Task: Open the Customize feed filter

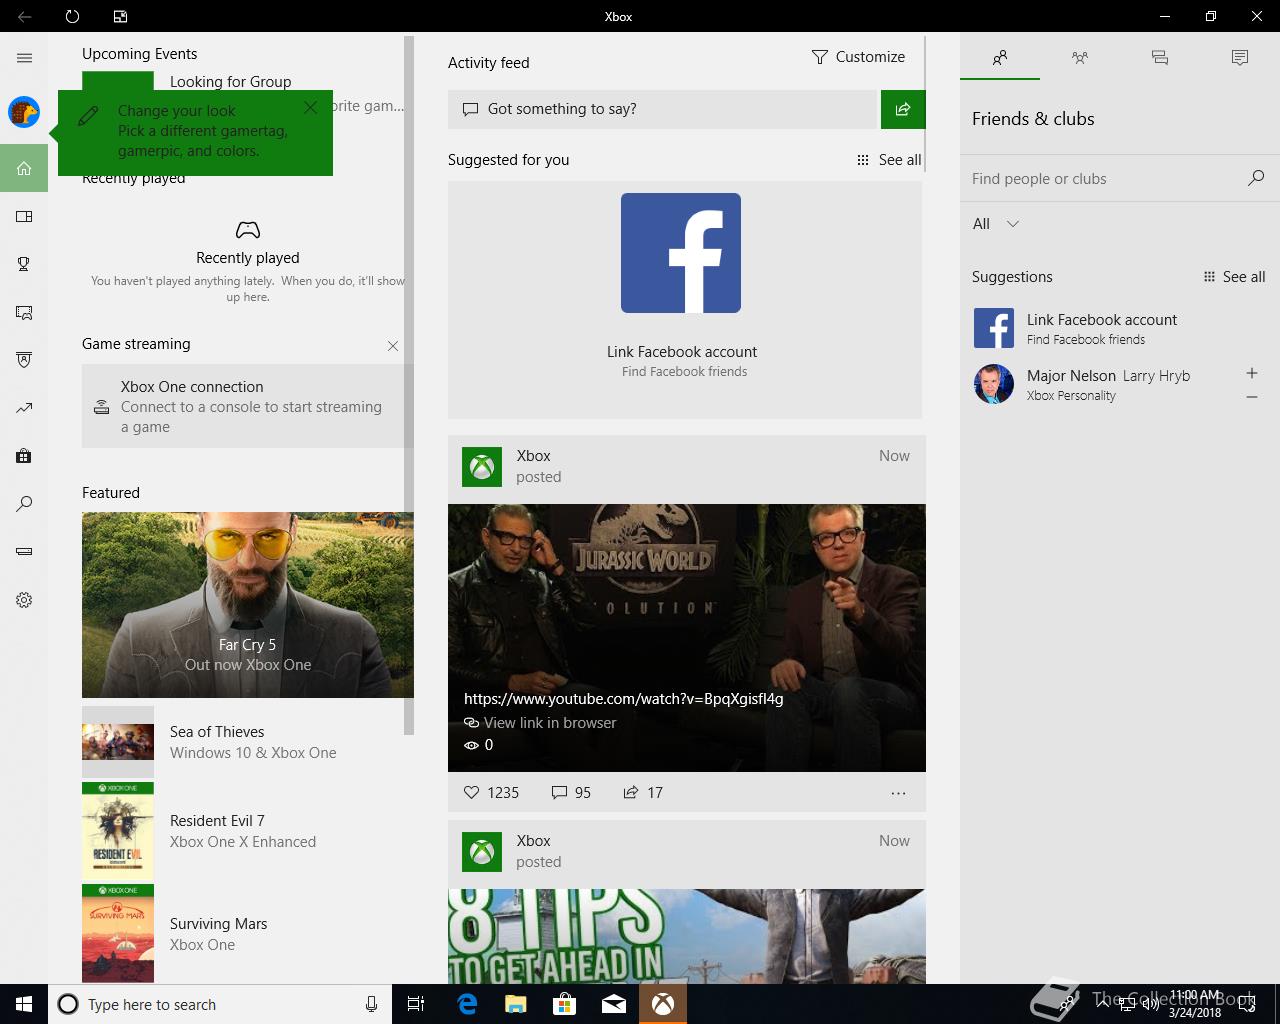Action: [x=858, y=57]
